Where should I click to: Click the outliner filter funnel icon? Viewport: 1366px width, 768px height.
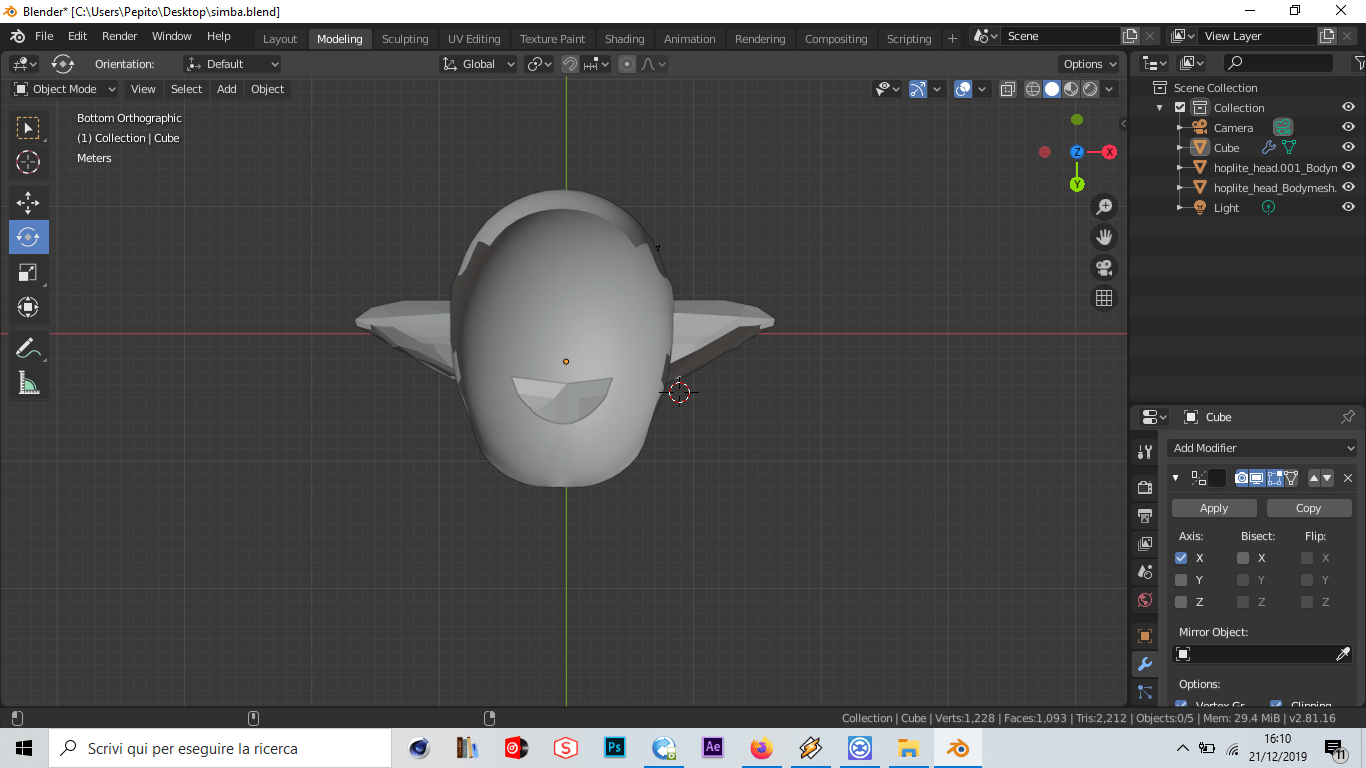tap(1359, 63)
